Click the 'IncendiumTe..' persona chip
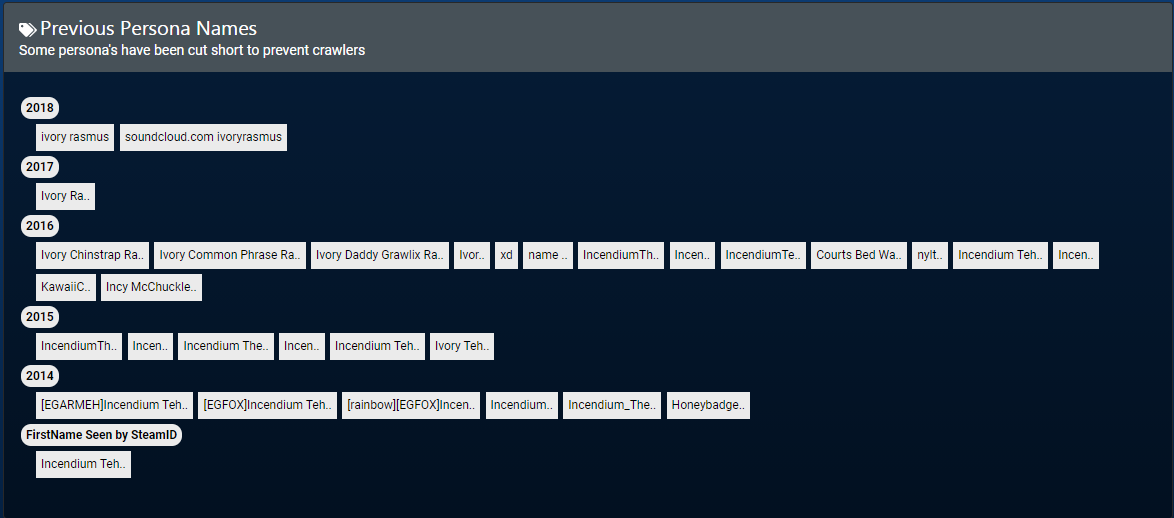Viewport: 1174px width, 518px height. point(763,255)
